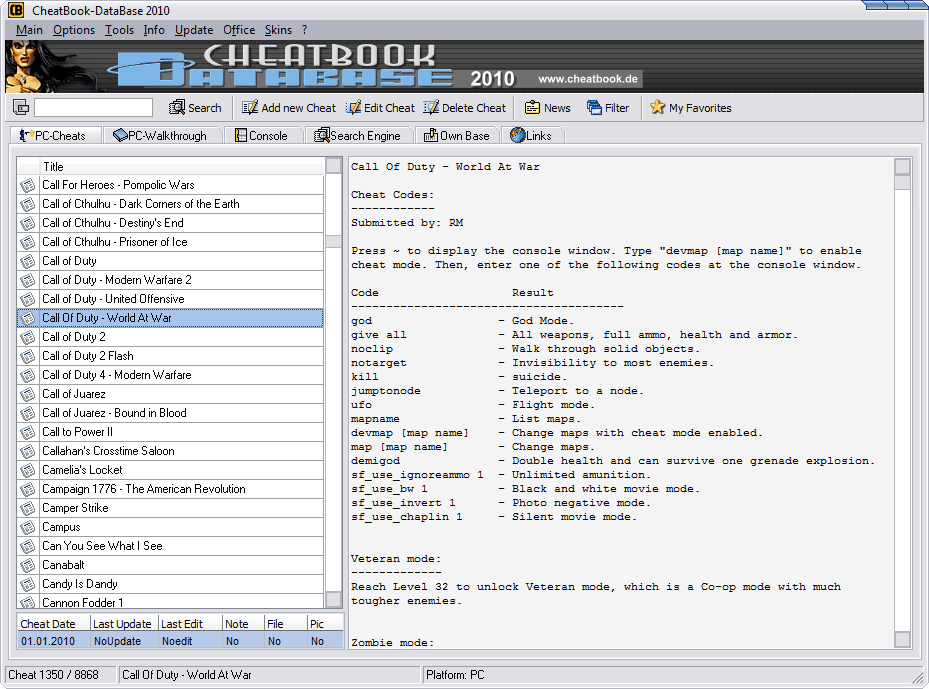
Task: Open the ? help menu
Action: point(305,30)
